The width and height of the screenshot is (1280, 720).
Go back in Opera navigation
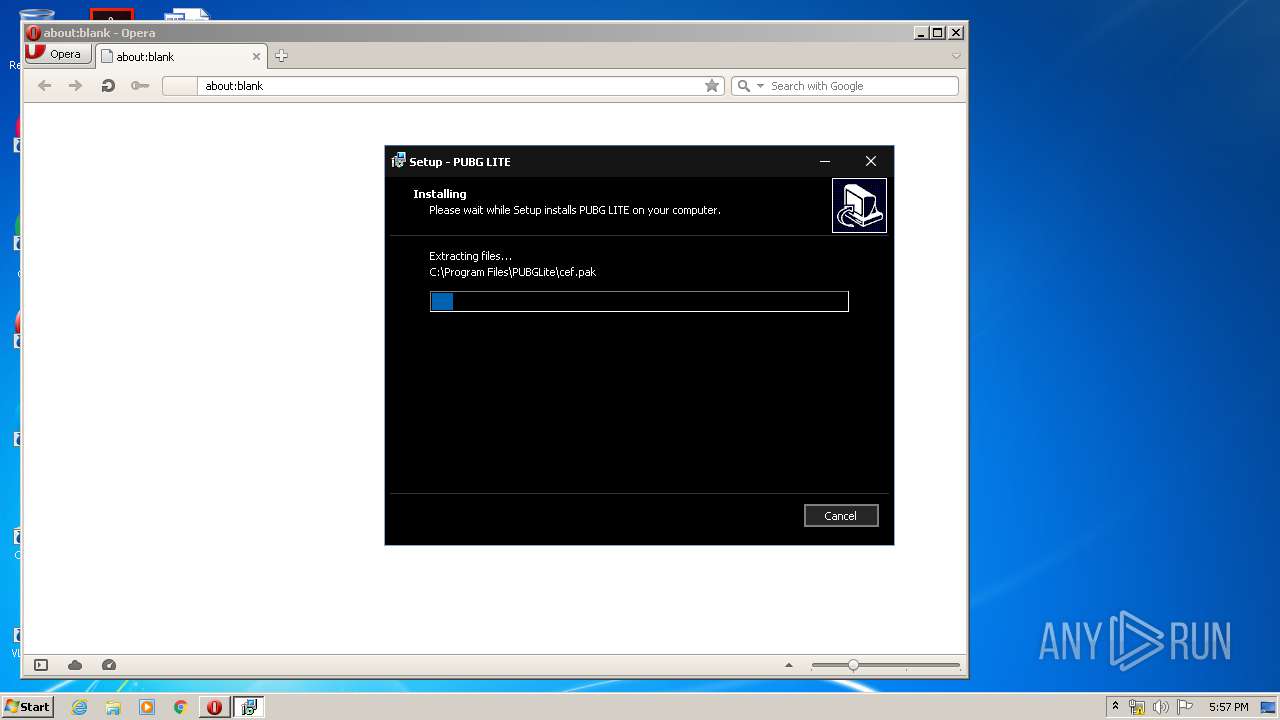[x=44, y=86]
